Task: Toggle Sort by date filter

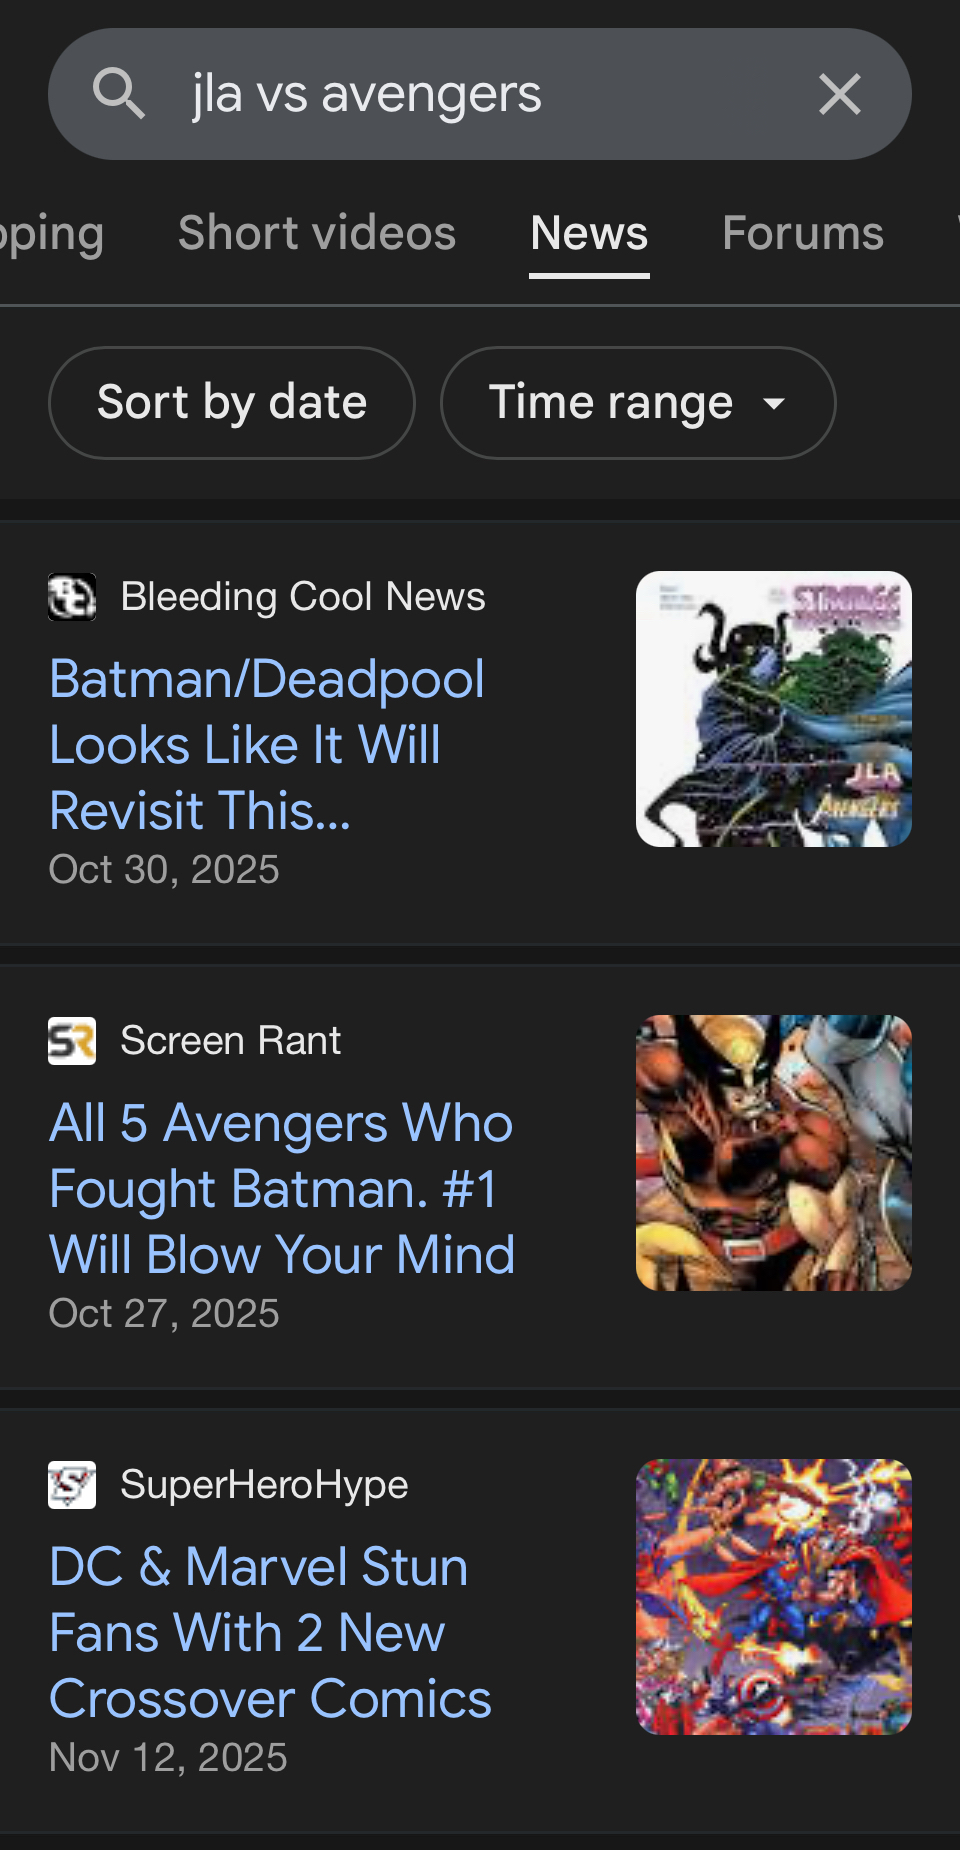Action: click(231, 403)
